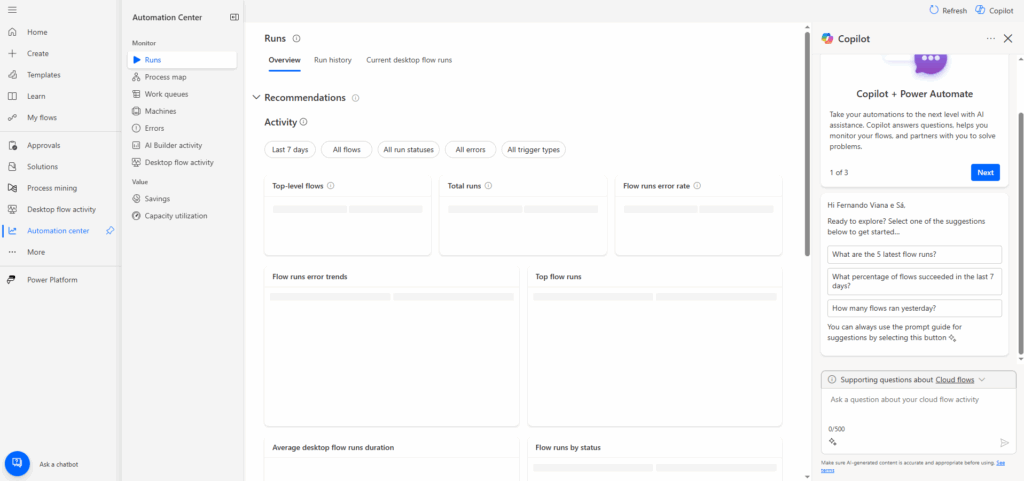
Task: Click the info icon beside Runs heading
Action: click(296, 39)
